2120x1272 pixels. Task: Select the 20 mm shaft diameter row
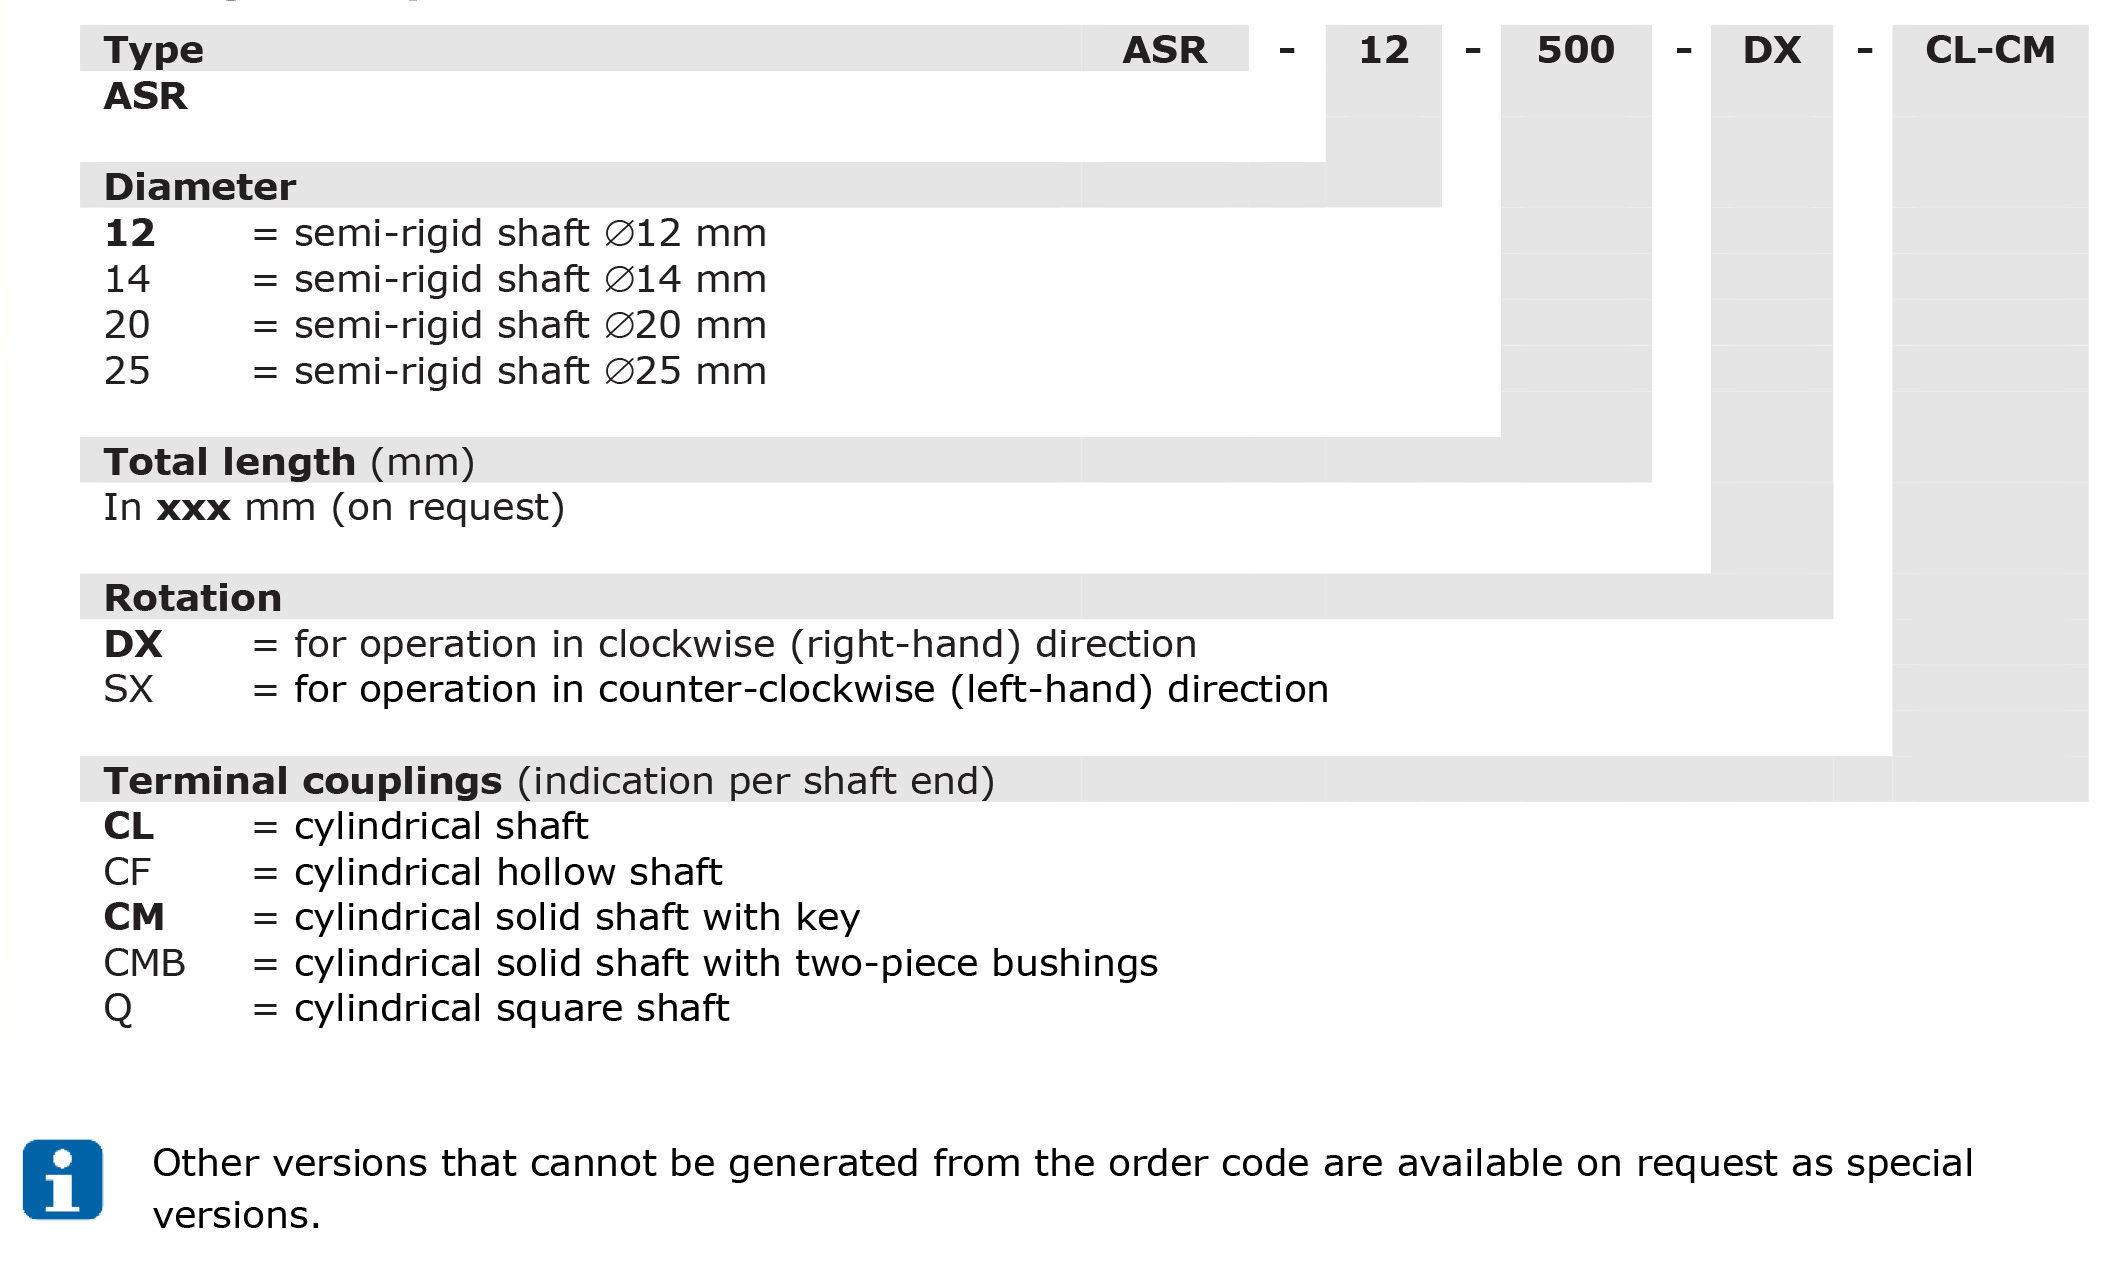pyautogui.click(x=435, y=325)
